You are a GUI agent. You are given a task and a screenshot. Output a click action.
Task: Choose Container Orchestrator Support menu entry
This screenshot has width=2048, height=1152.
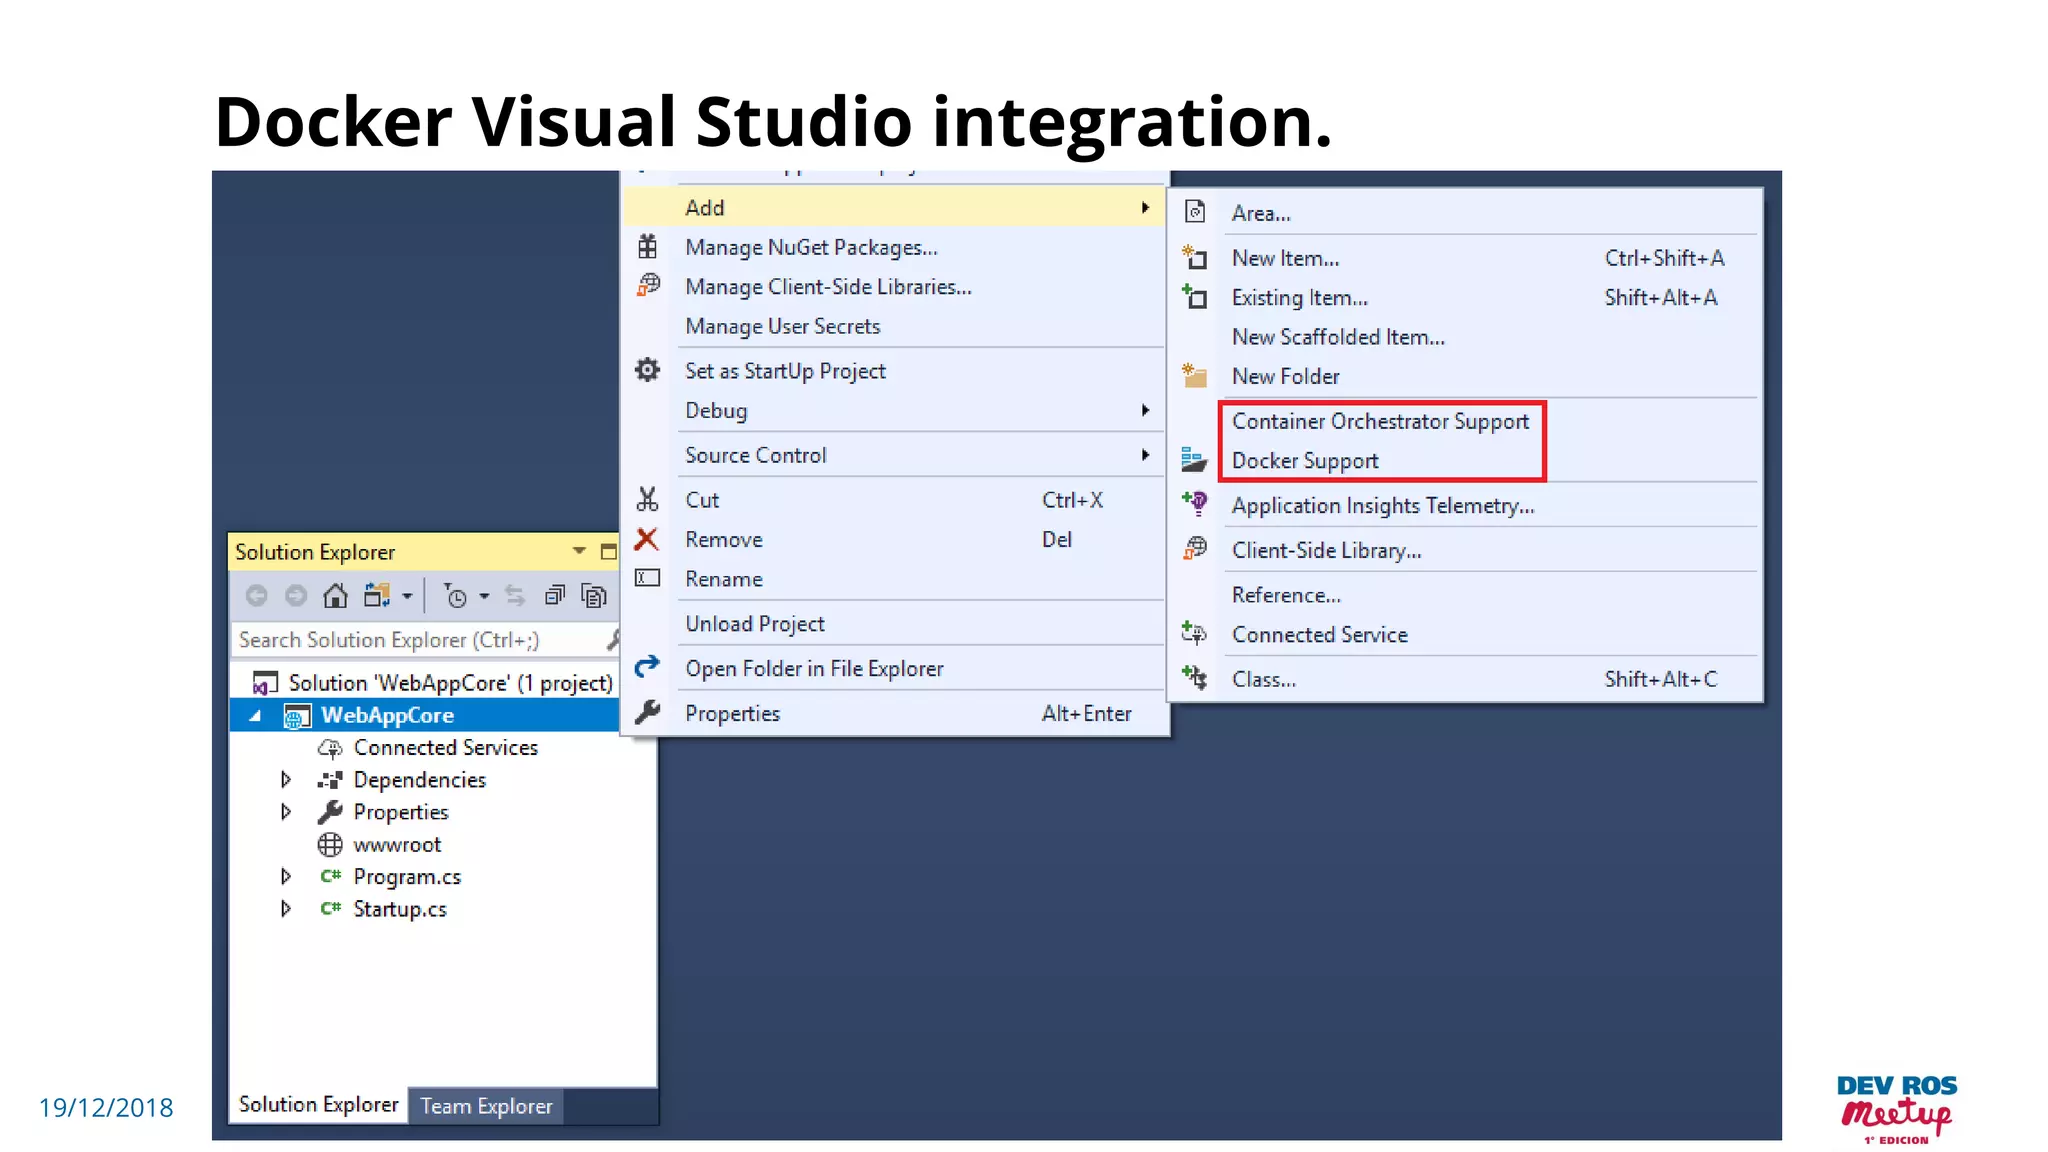coord(1380,422)
